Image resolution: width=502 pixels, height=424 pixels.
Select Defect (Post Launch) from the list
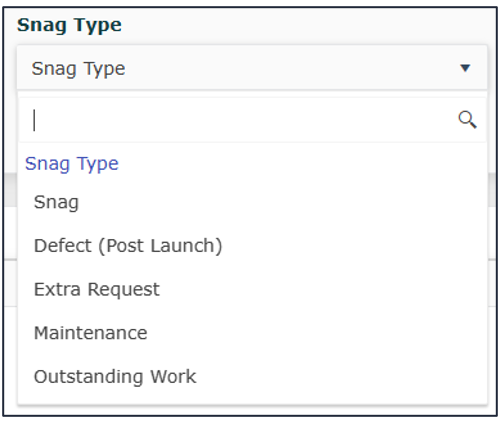tap(252, 246)
